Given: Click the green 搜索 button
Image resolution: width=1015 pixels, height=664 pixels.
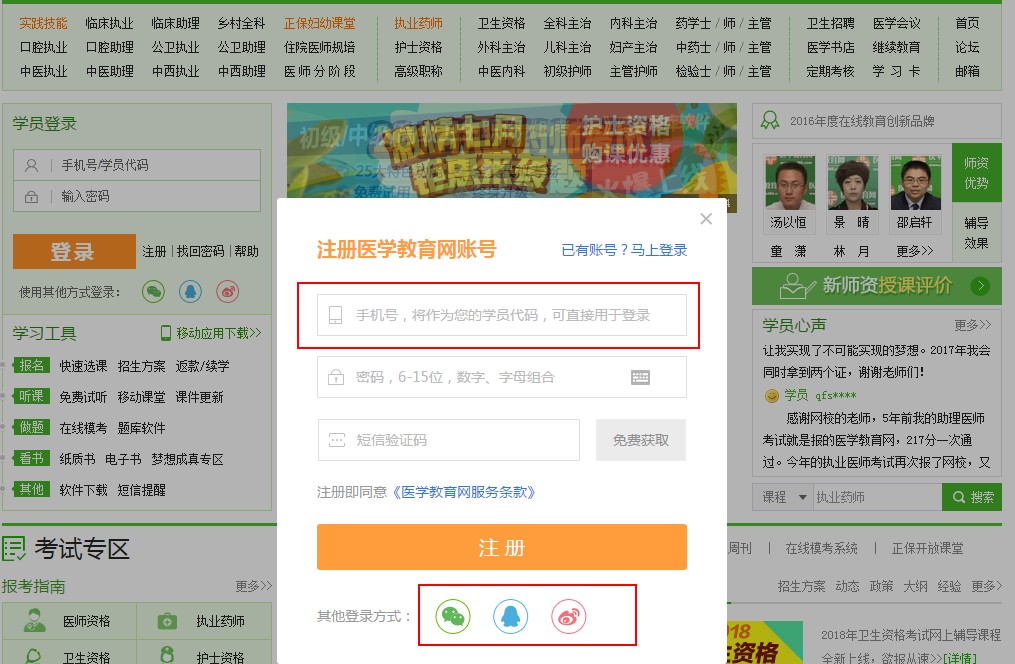Looking at the screenshot, I should tap(972, 497).
